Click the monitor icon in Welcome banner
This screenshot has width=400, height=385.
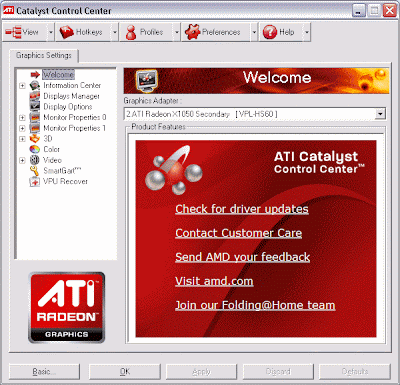(x=147, y=81)
